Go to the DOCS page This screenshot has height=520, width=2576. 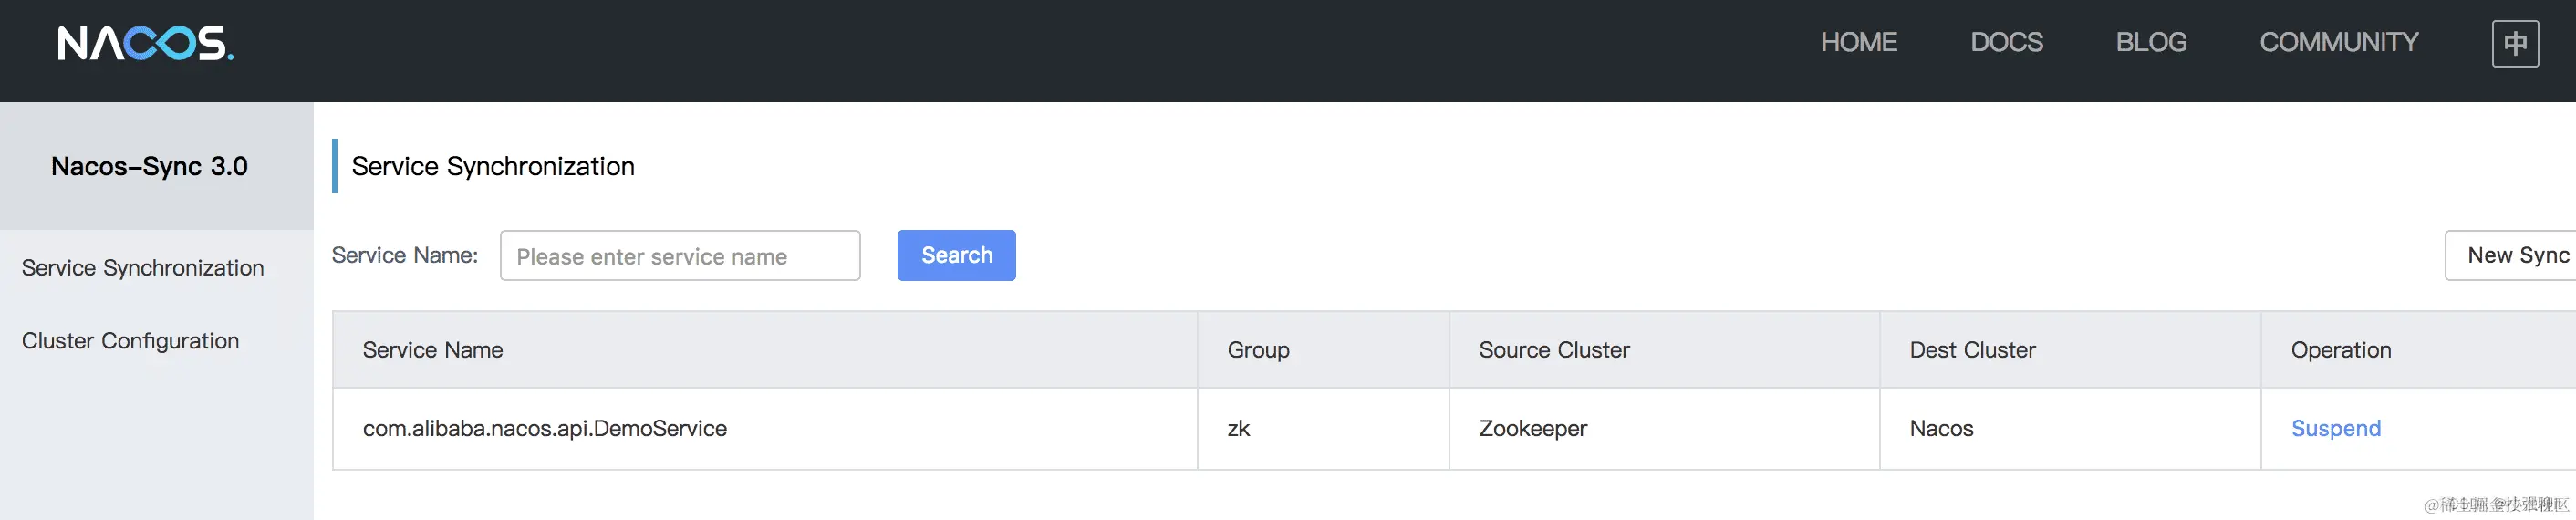tap(2006, 42)
